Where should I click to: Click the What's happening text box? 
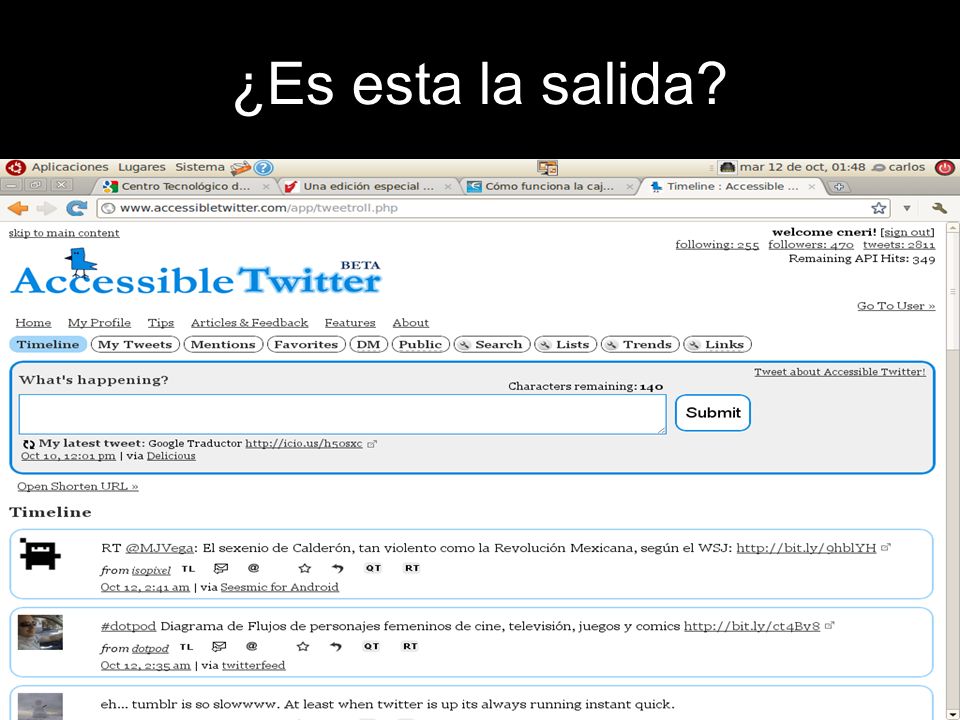click(x=342, y=414)
